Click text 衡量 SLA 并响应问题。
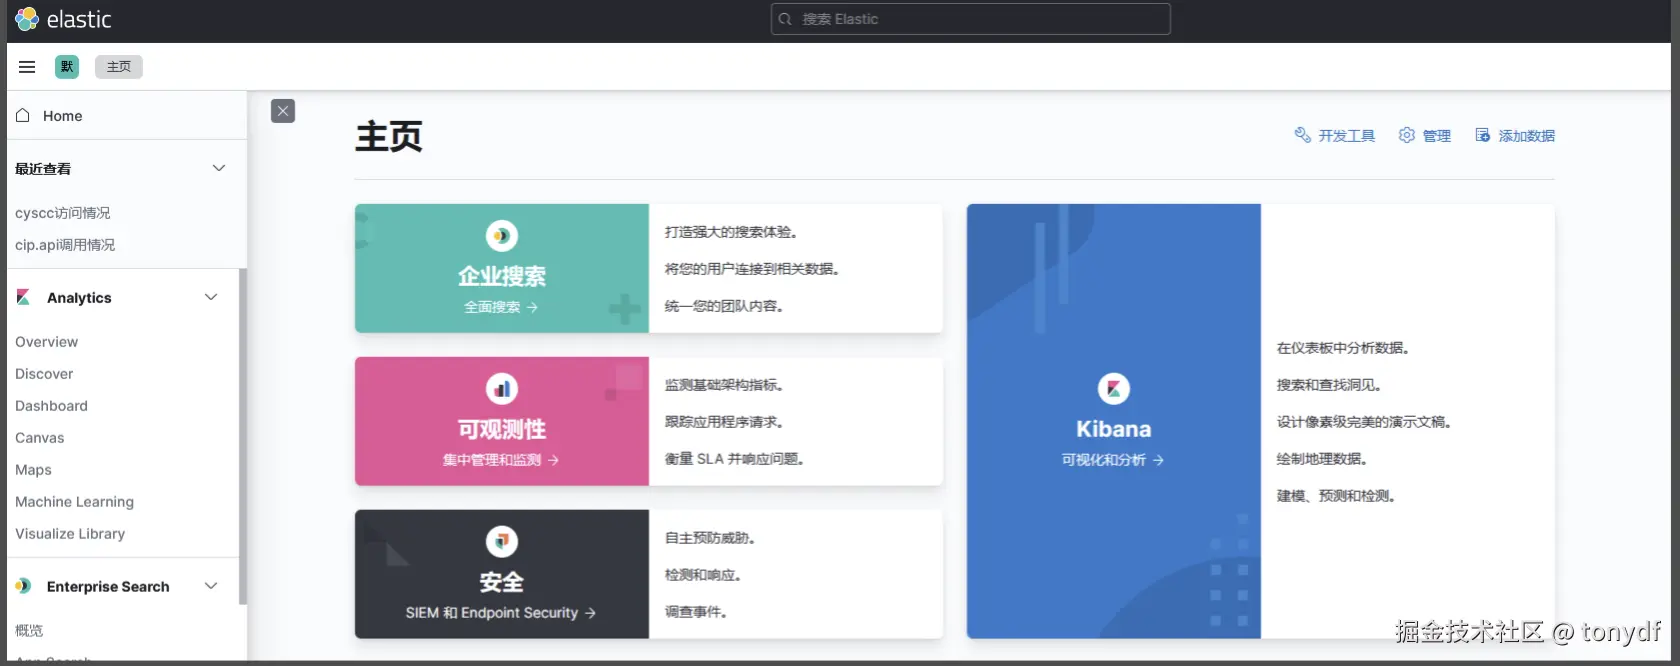Viewport: 1680px width, 666px height. (735, 459)
